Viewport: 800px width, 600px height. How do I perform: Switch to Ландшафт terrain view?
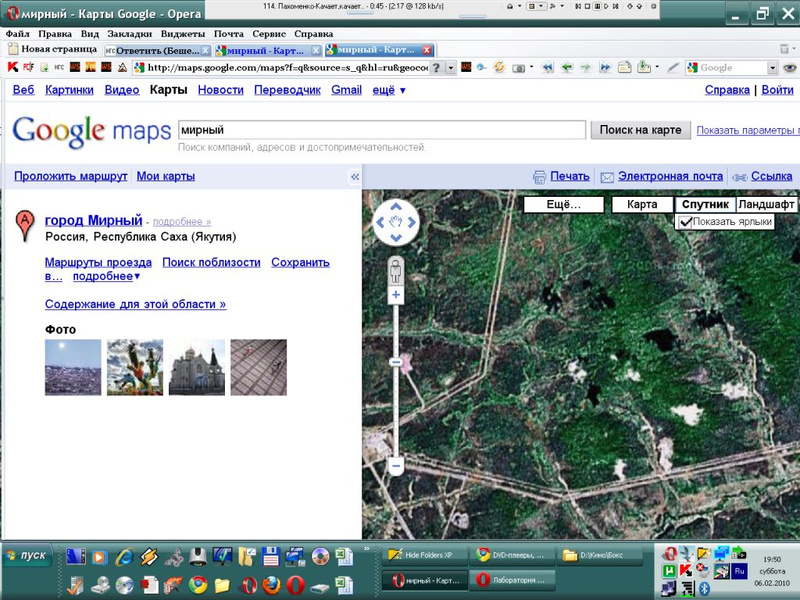[x=766, y=204]
